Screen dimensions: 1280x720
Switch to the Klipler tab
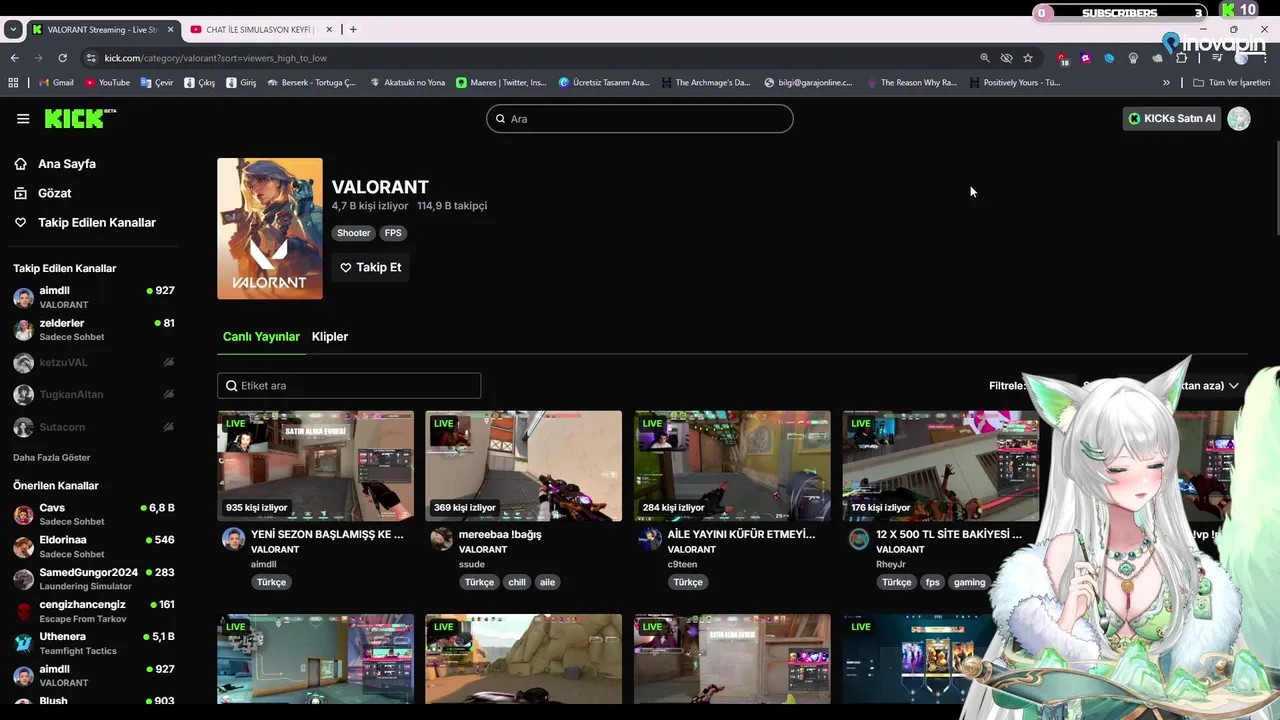[330, 337]
